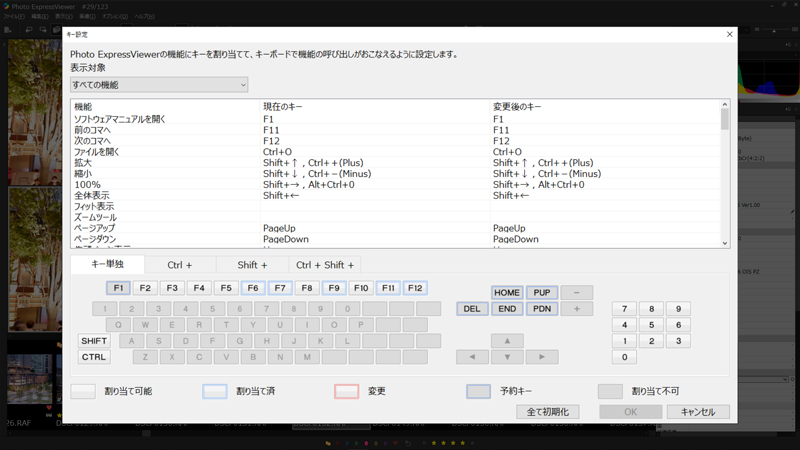Select numpad key 8
Screen dimensions: 800x450
coord(652,309)
